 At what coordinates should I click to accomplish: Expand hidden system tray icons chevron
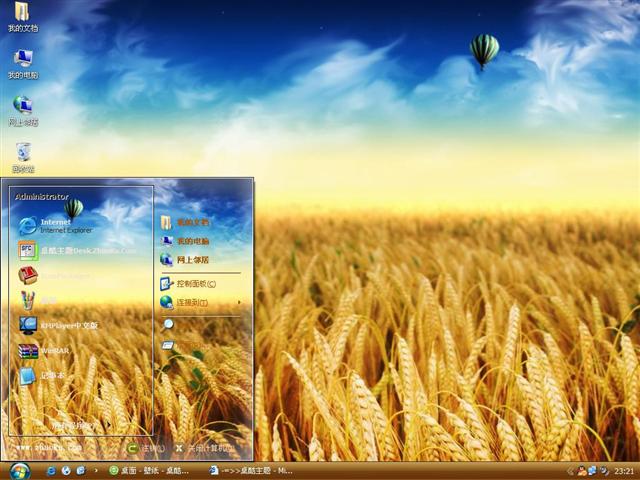point(570,471)
